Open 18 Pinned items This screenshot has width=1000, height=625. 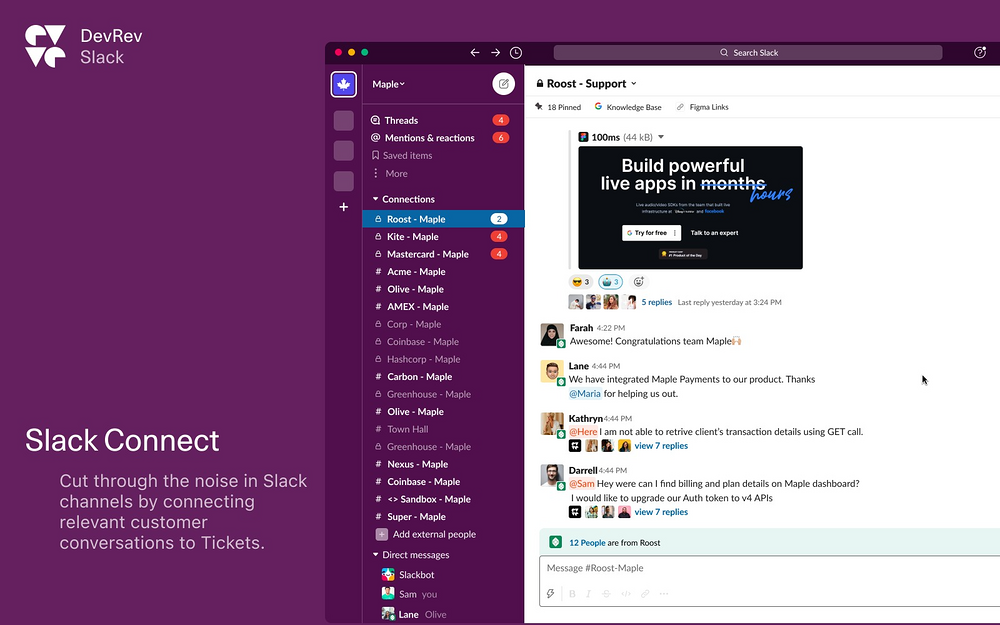[558, 107]
